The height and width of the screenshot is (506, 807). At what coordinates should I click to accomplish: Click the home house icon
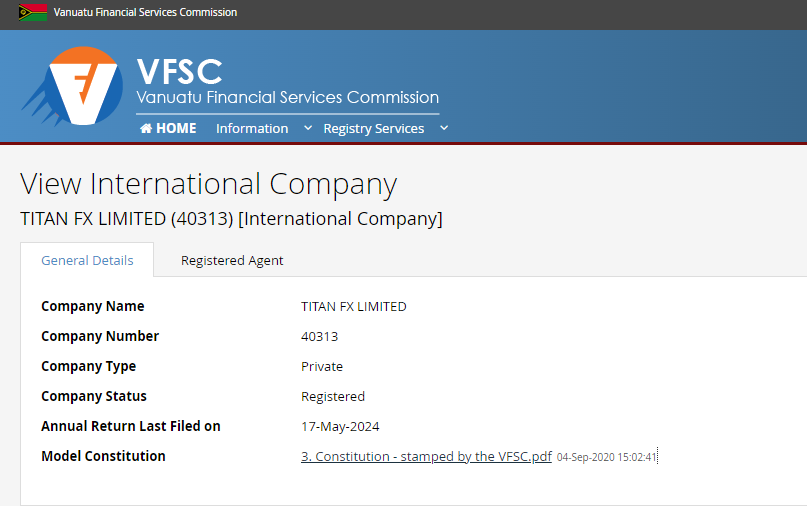click(x=146, y=128)
